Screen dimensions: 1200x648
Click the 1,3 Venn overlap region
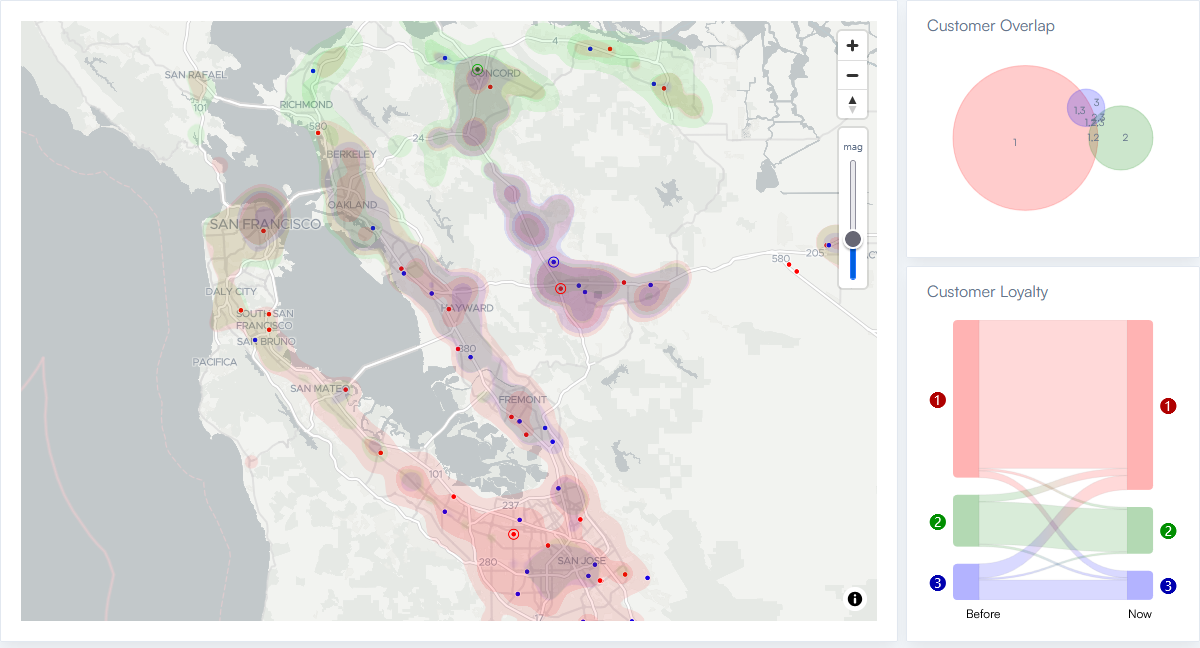click(1079, 110)
